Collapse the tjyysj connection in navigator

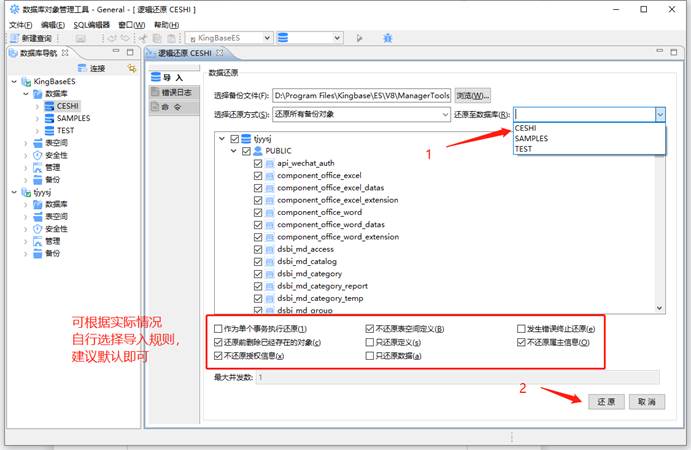14,192
